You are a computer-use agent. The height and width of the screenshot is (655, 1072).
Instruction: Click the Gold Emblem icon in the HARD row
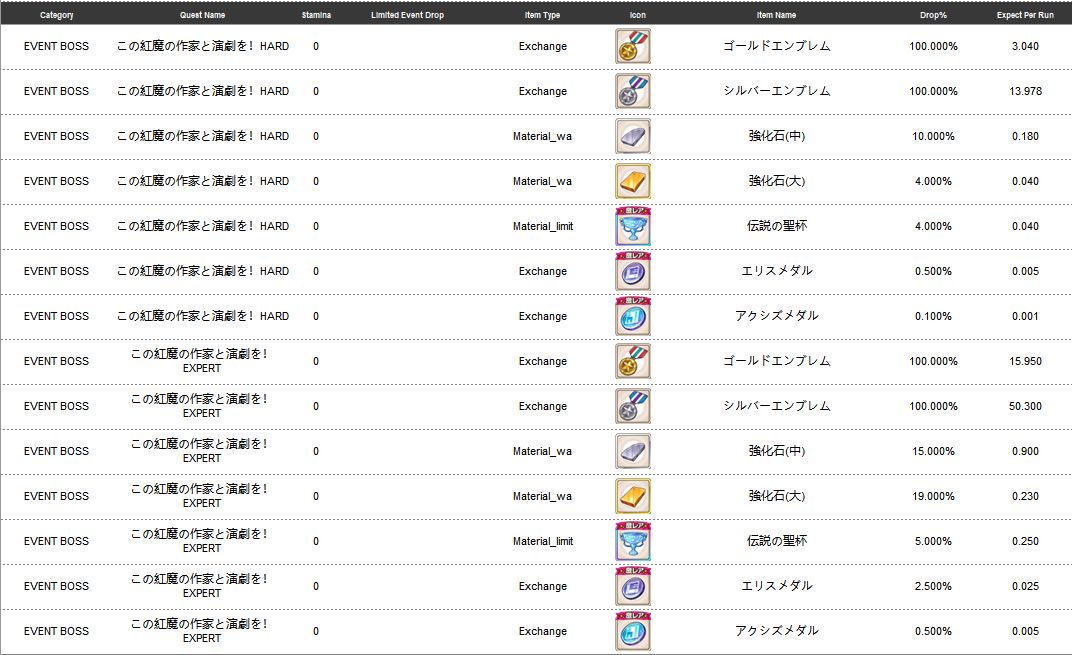tap(632, 46)
